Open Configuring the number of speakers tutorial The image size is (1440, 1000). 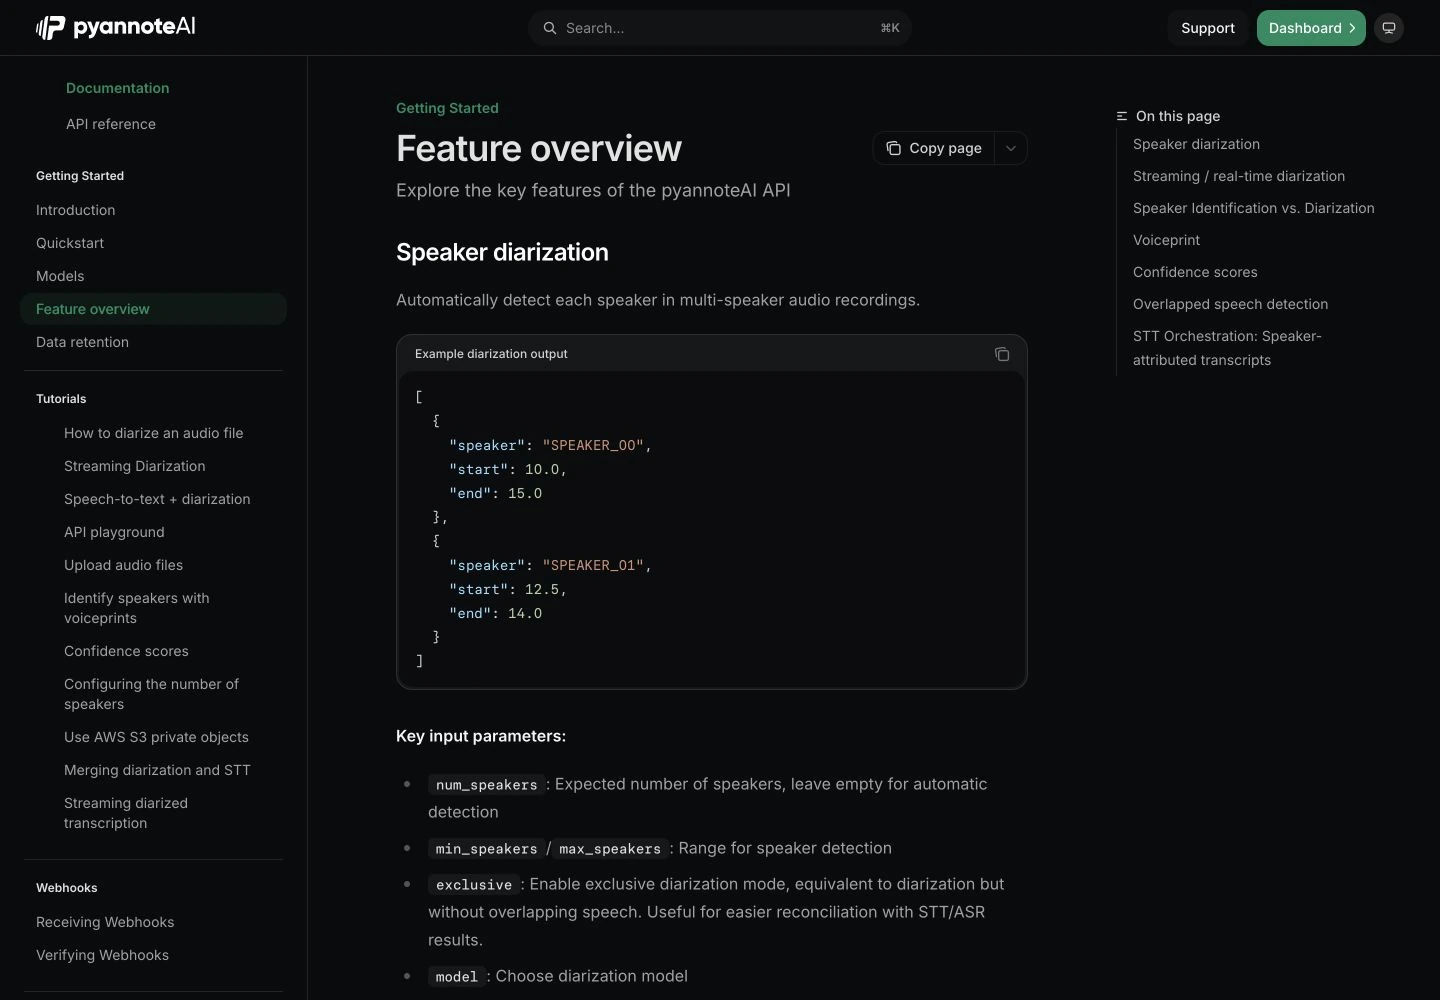[x=151, y=694]
